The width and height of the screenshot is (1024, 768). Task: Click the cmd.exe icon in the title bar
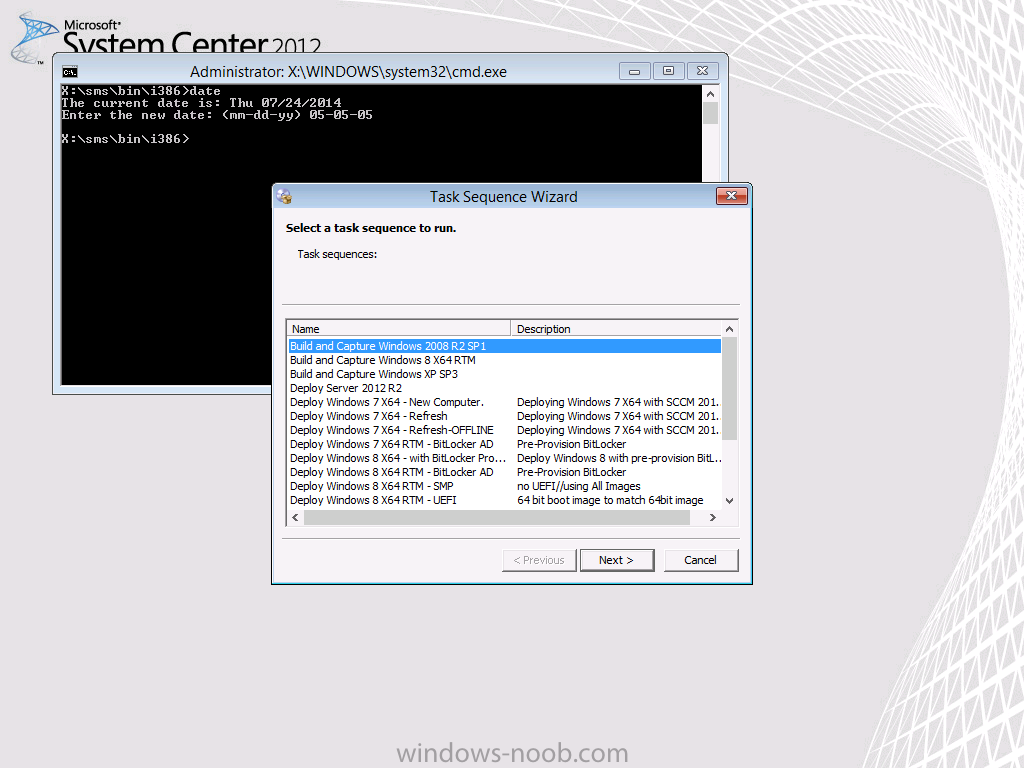coord(70,72)
